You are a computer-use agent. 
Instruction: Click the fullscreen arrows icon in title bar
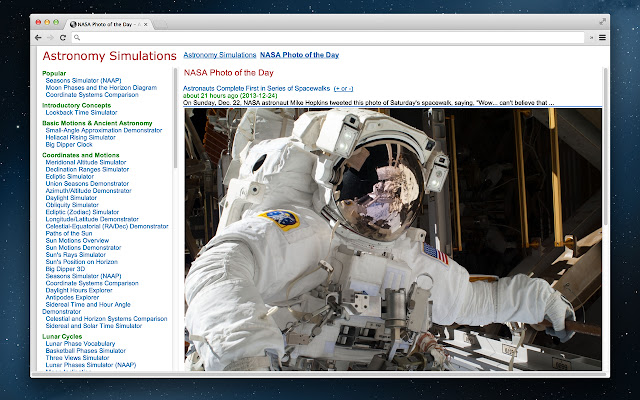coord(602,22)
